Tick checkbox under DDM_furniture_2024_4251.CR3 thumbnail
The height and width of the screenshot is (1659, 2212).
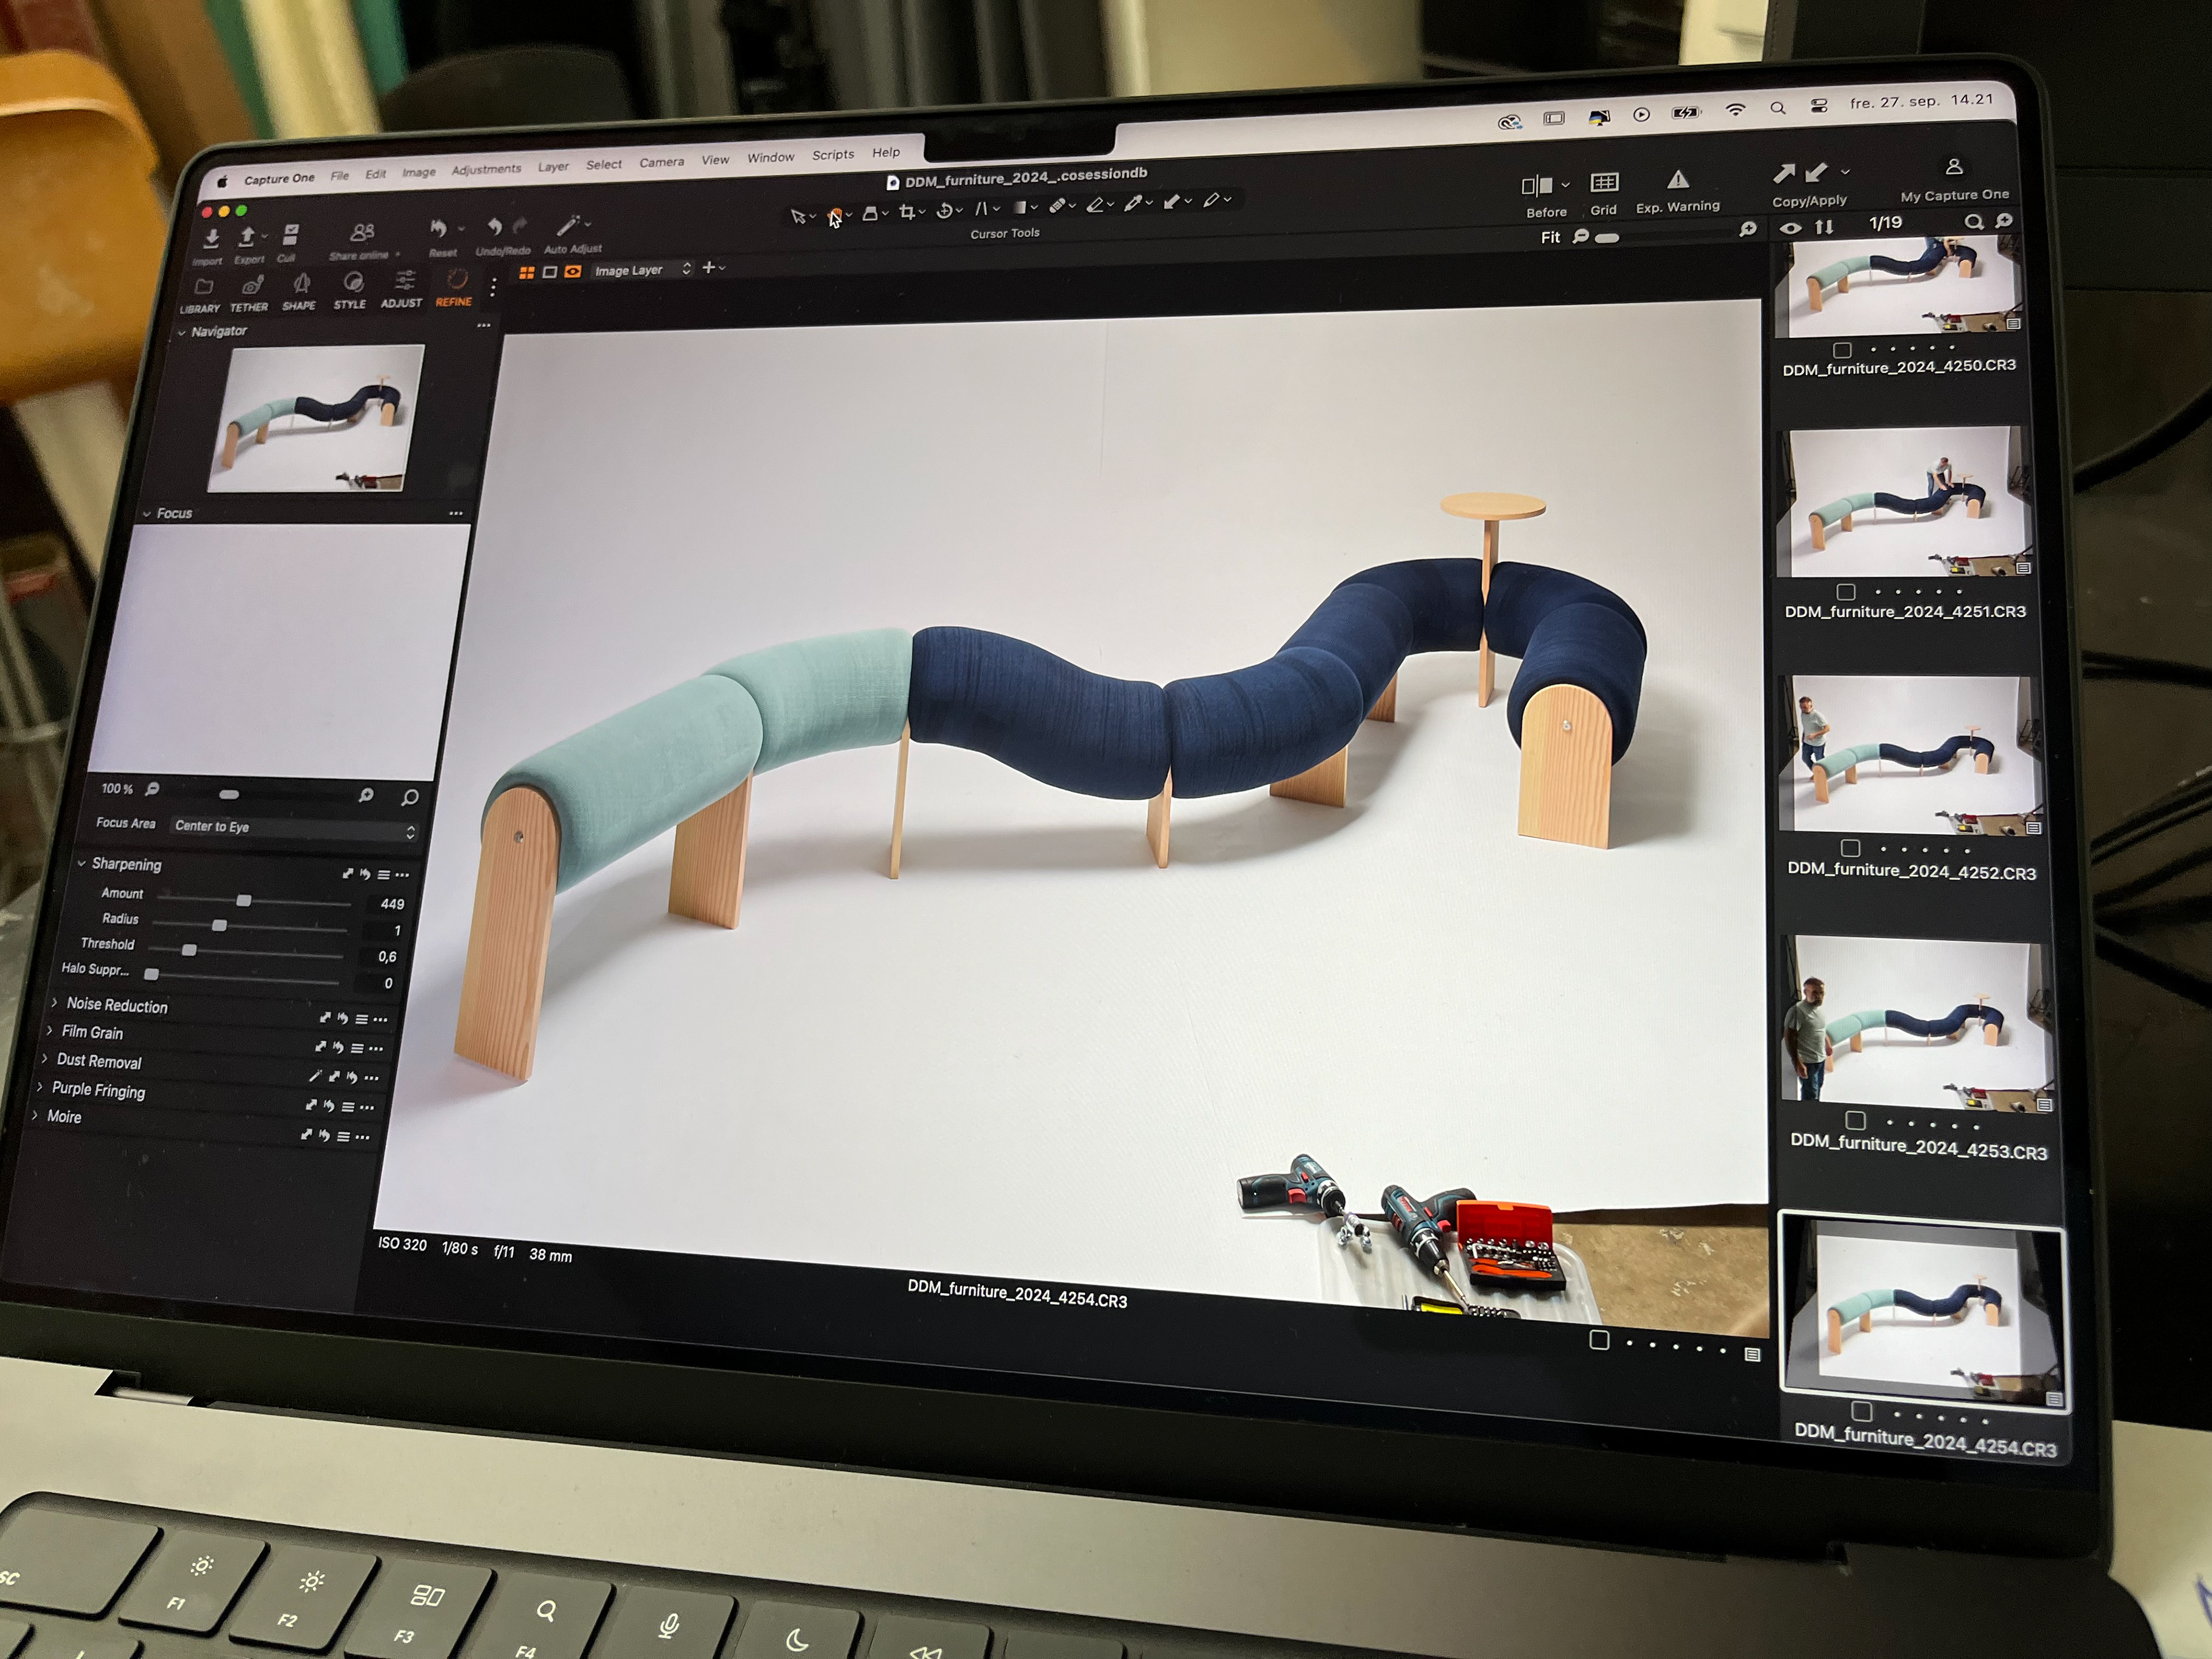1846,592
